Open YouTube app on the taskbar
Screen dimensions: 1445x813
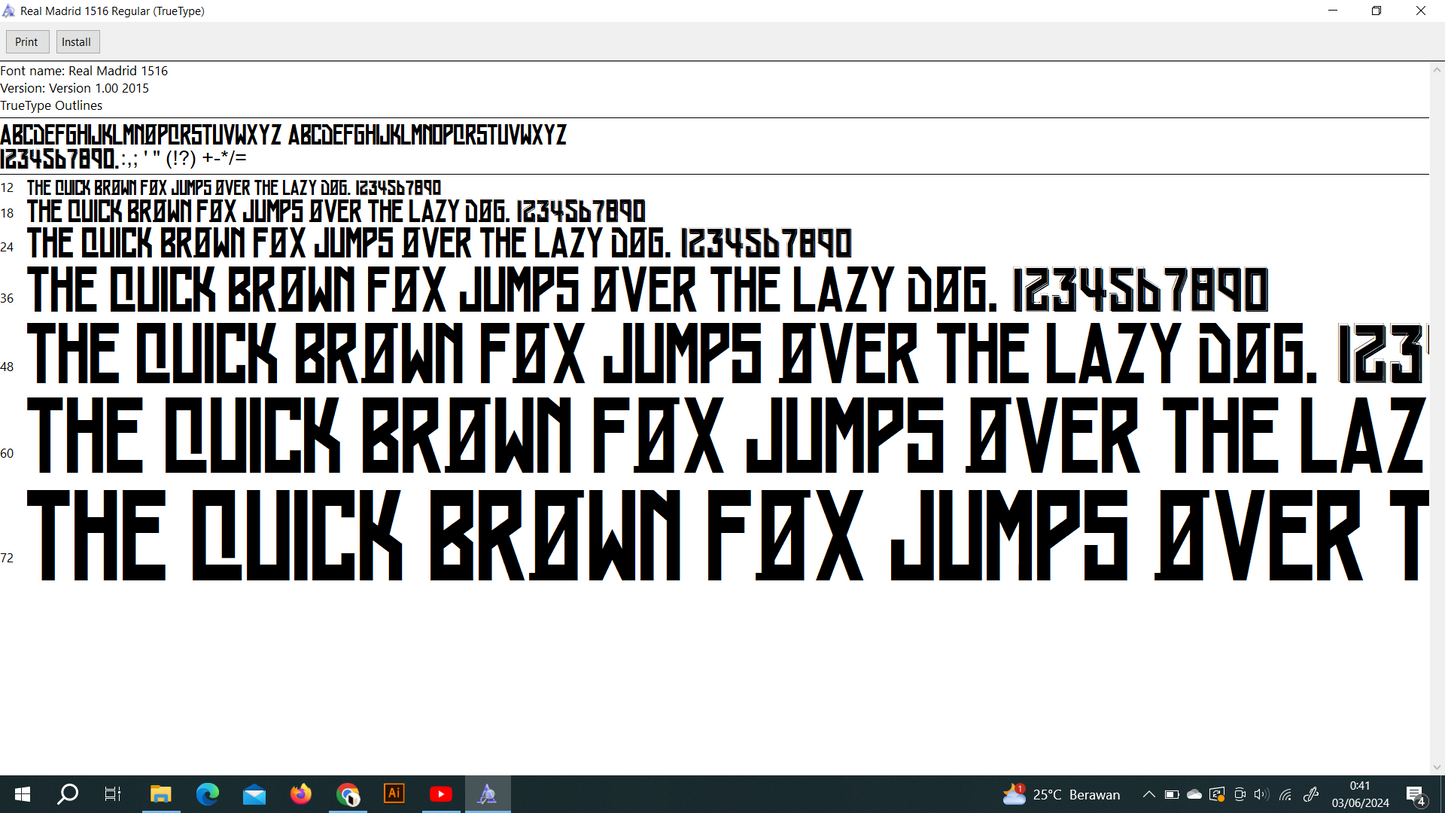[x=441, y=795]
